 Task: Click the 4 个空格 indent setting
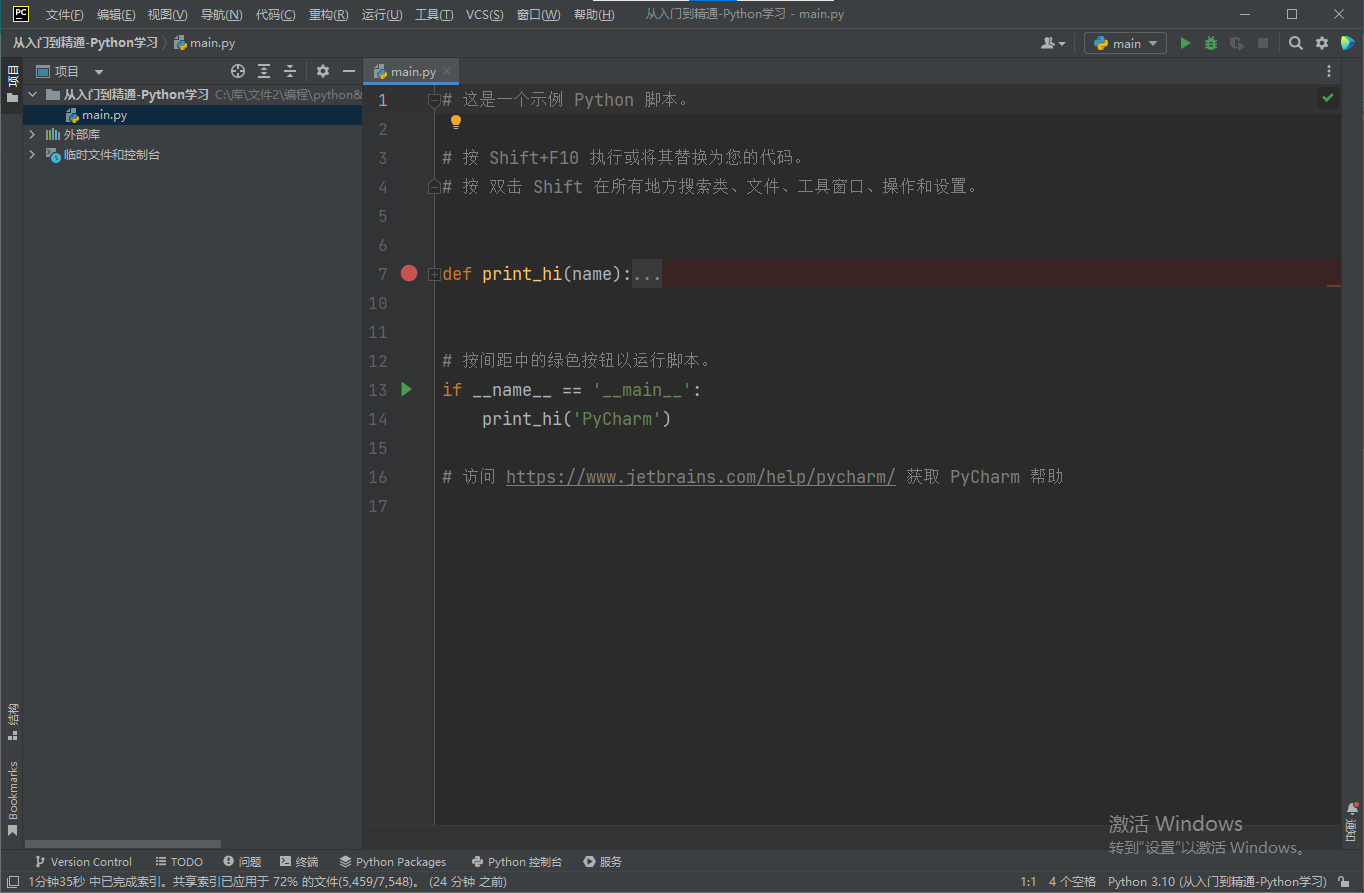[1072, 882]
